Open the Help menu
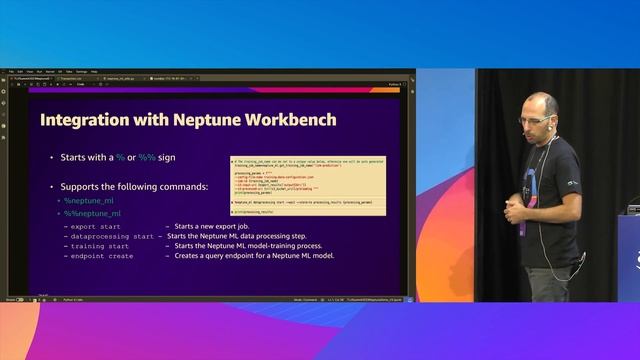Screen dimensions: 640x360 coord(94,72)
